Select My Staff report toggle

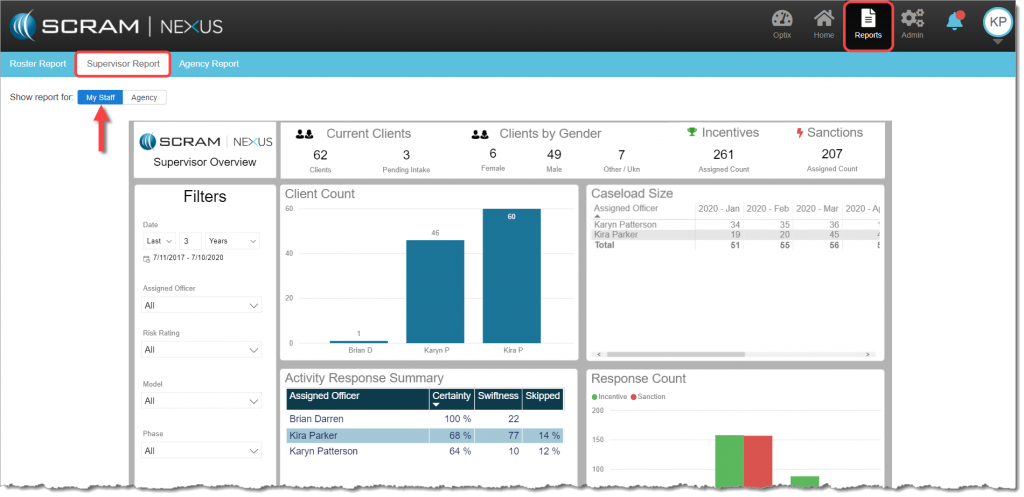click(x=100, y=97)
